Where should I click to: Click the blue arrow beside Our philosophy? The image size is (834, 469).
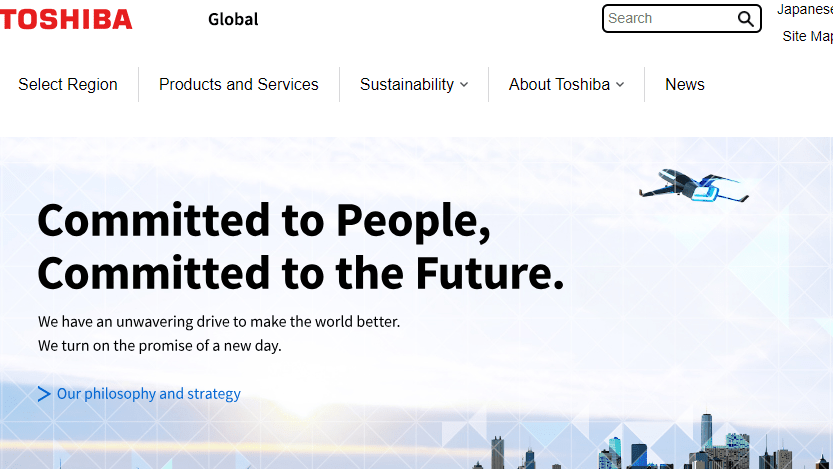pyautogui.click(x=44, y=394)
